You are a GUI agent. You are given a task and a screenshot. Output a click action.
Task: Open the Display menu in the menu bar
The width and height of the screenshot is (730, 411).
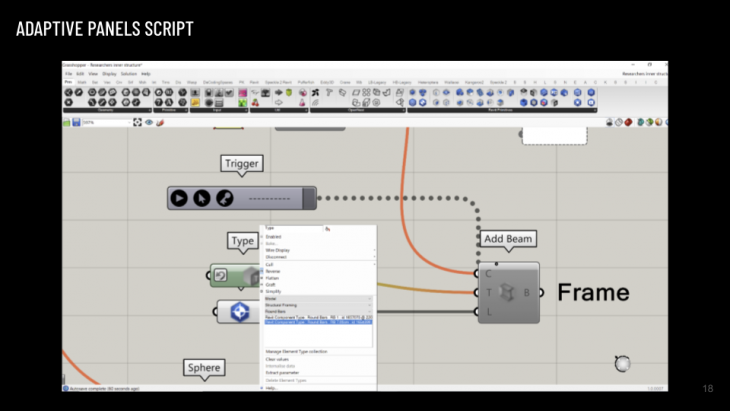(x=108, y=74)
